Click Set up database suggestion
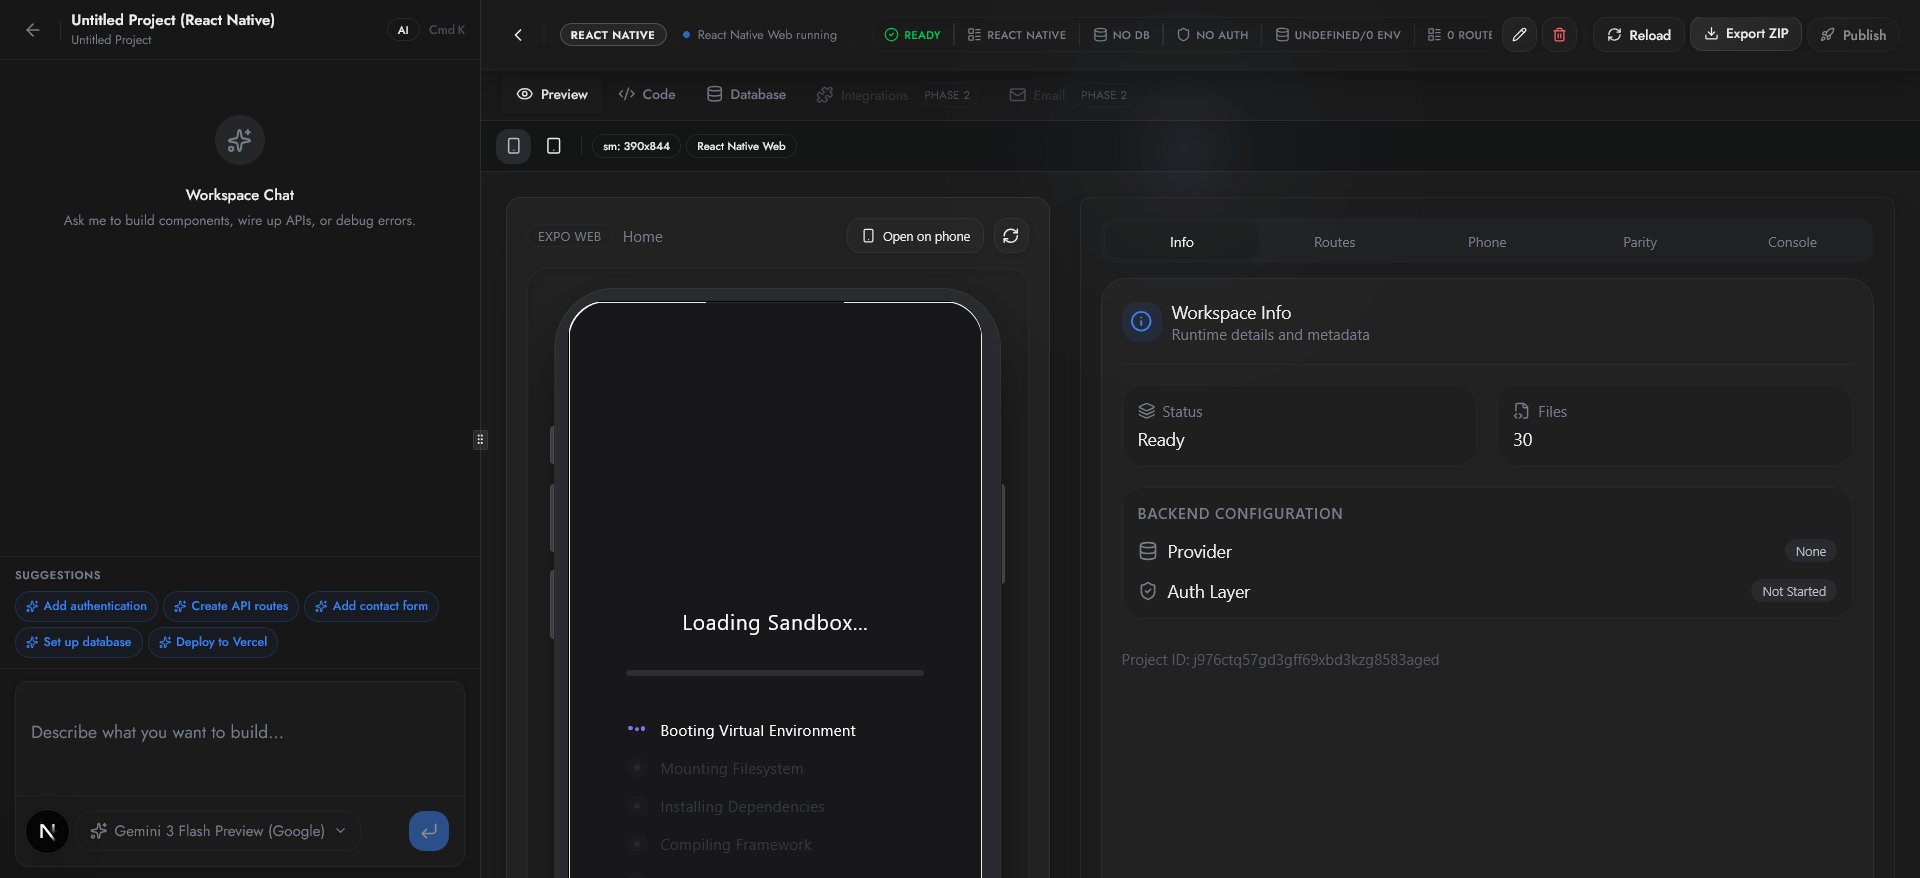 point(79,642)
